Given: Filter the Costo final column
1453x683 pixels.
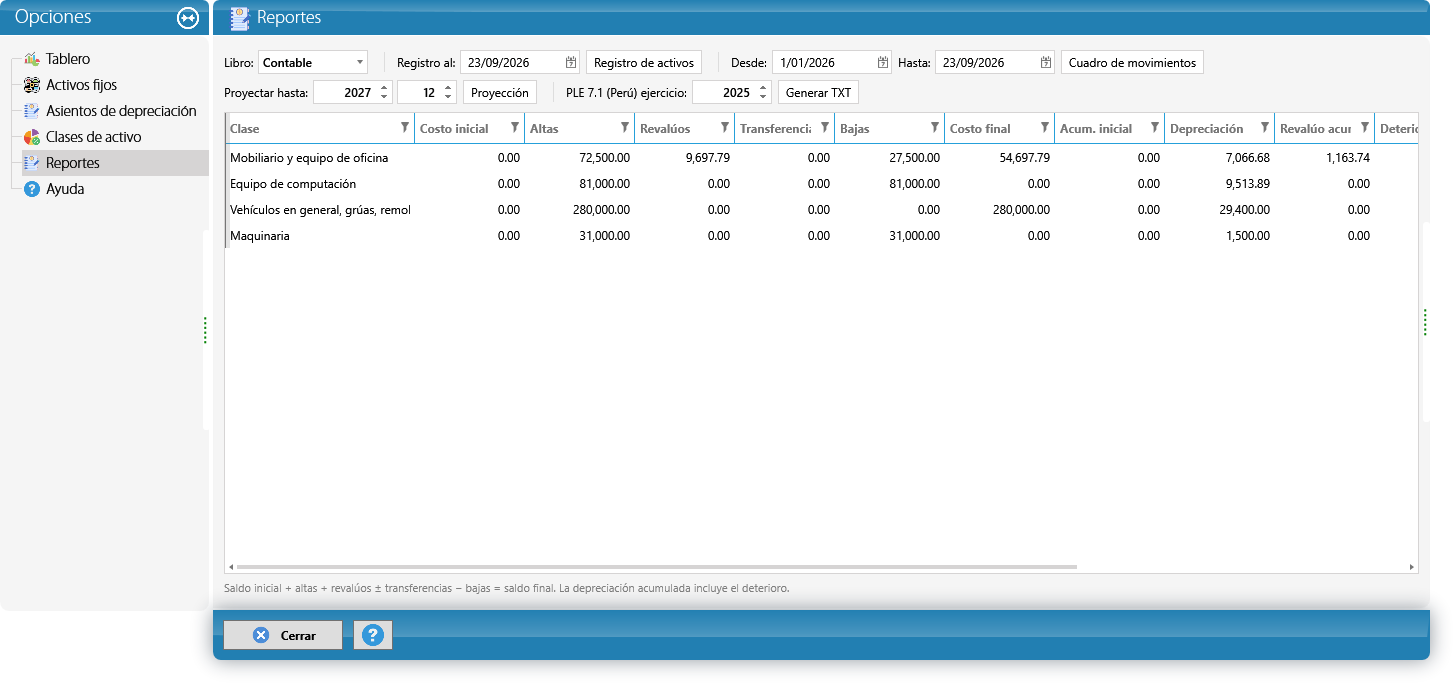Looking at the screenshot, I should 1045,128.
